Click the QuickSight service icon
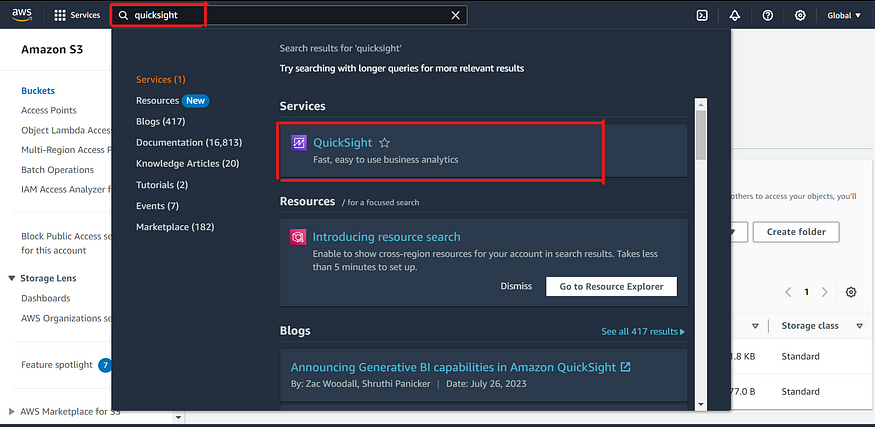 coord(299,143)
